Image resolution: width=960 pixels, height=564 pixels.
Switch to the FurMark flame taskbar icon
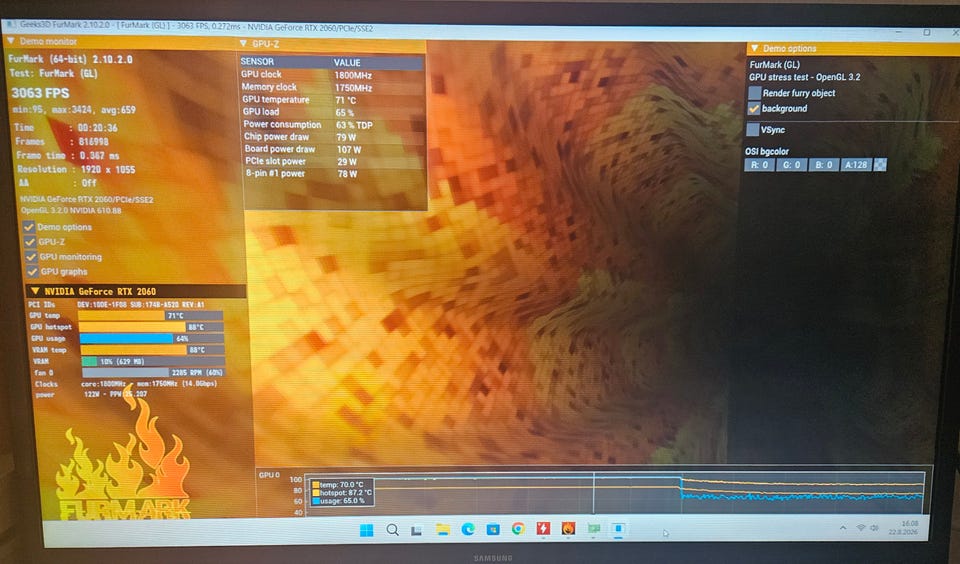coord(568,528)
